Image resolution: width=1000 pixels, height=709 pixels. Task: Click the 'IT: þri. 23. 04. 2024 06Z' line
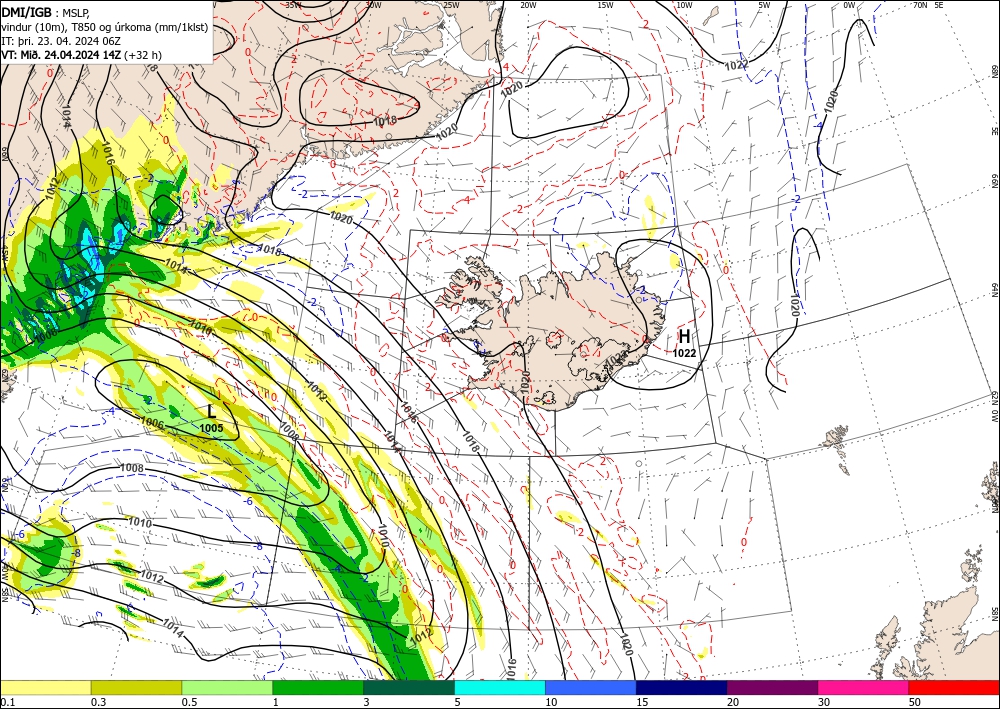pyautogui.click(x=61, y=41)
